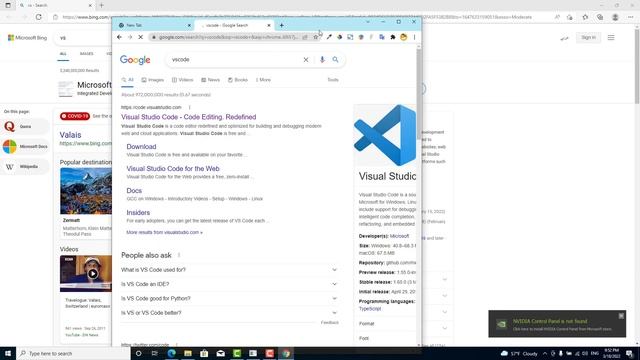Open Visual Studio Code - Code Editing. Redefined
The width and height of the screenshot is (640, 360).
(x=189, y=117)
